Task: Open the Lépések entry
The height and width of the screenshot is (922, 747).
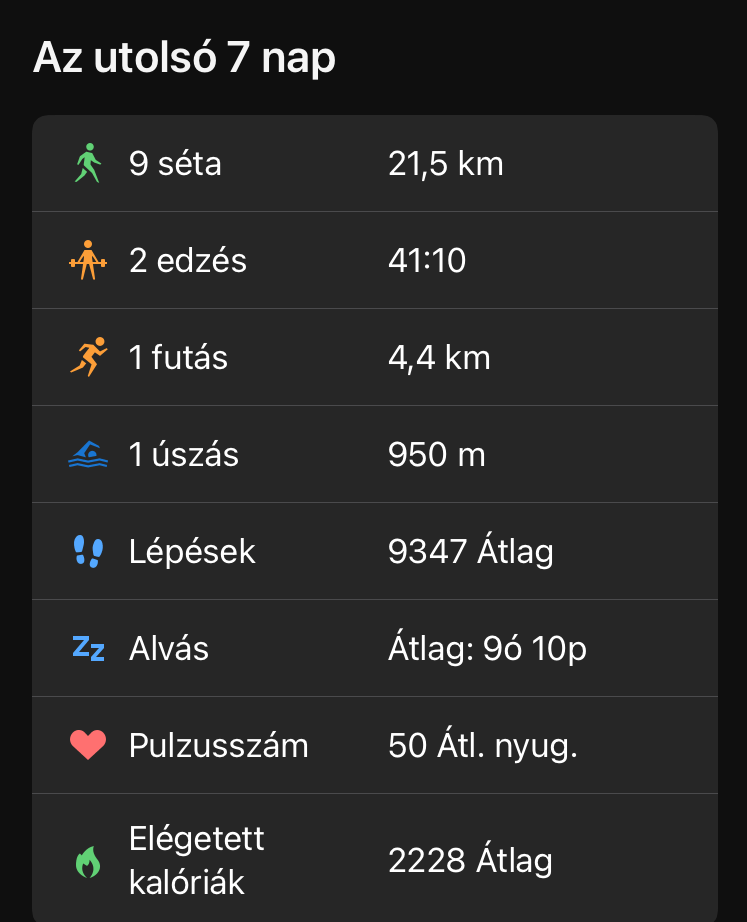Action: (x=192, y=552)
